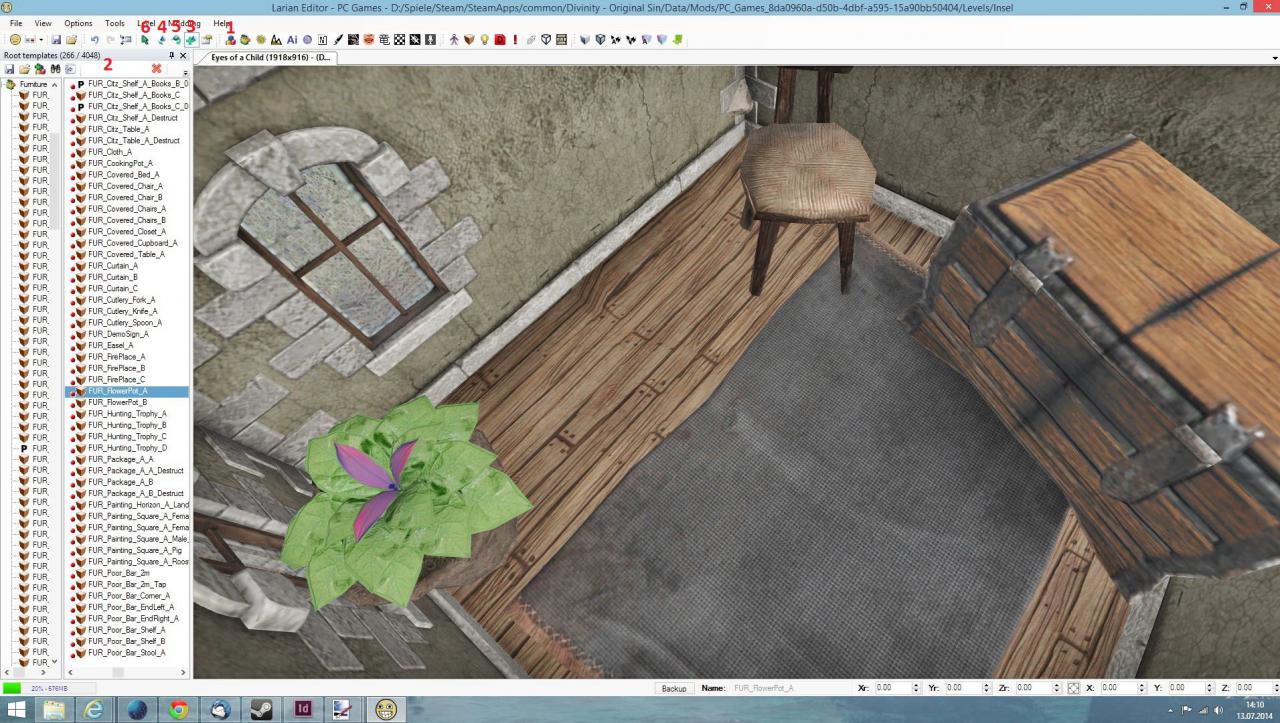Select FUR_DemoSign_A template

coord(118,334)
